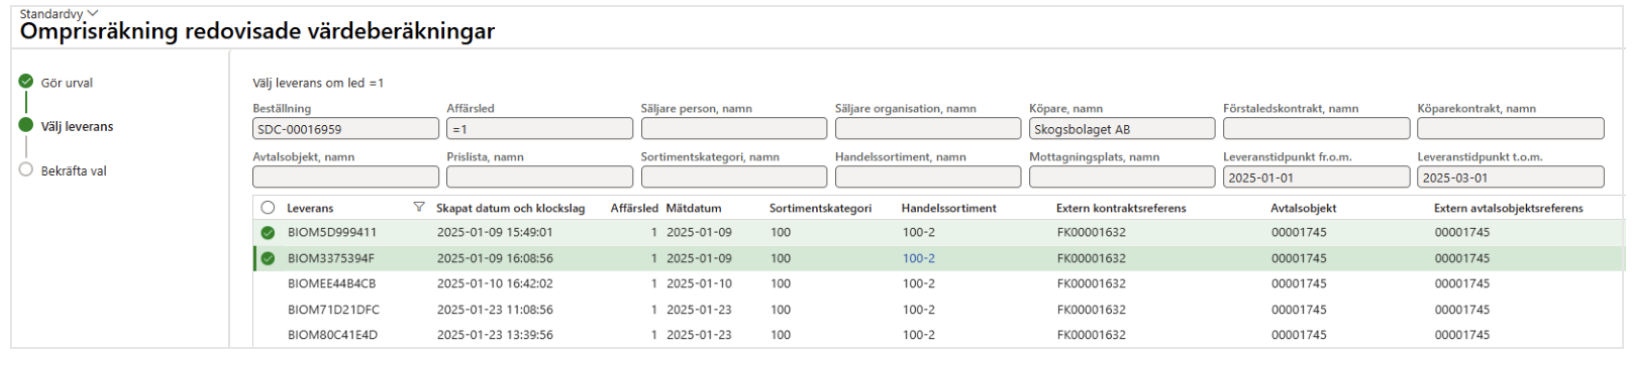Click FK00001632 in the BIOM5D999411 row
Viewport: 1636px width, 368px height.
1091,232
